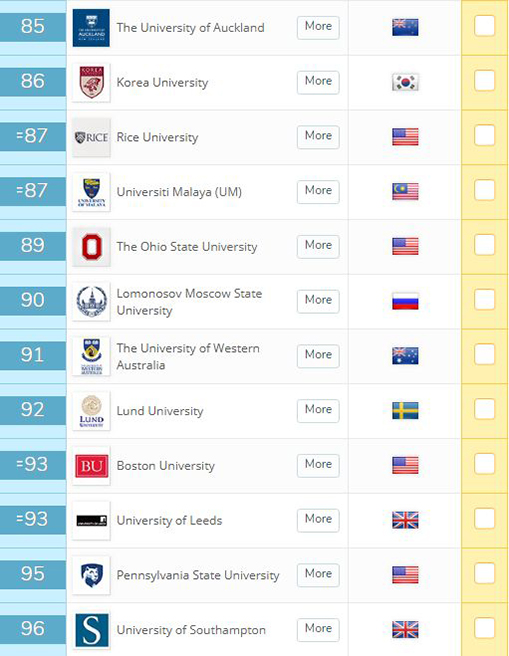Click the University of Auckland logo
This screenshot has width=509, height=656.
pyautogui.click(x=91, y=28)
